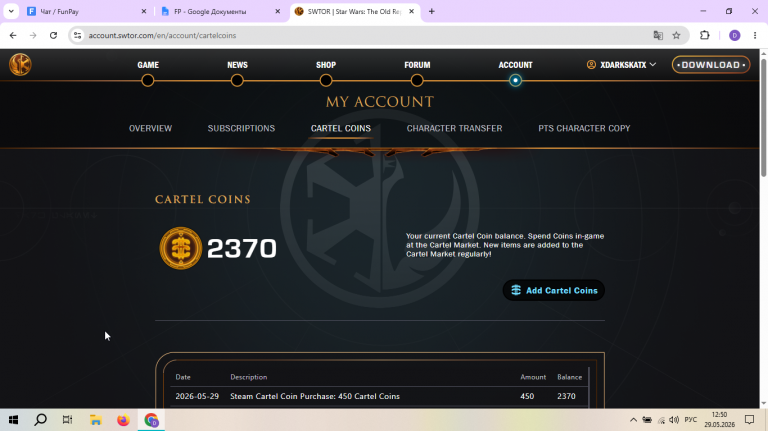Click the 2370 coin balance number

[242, 248]
